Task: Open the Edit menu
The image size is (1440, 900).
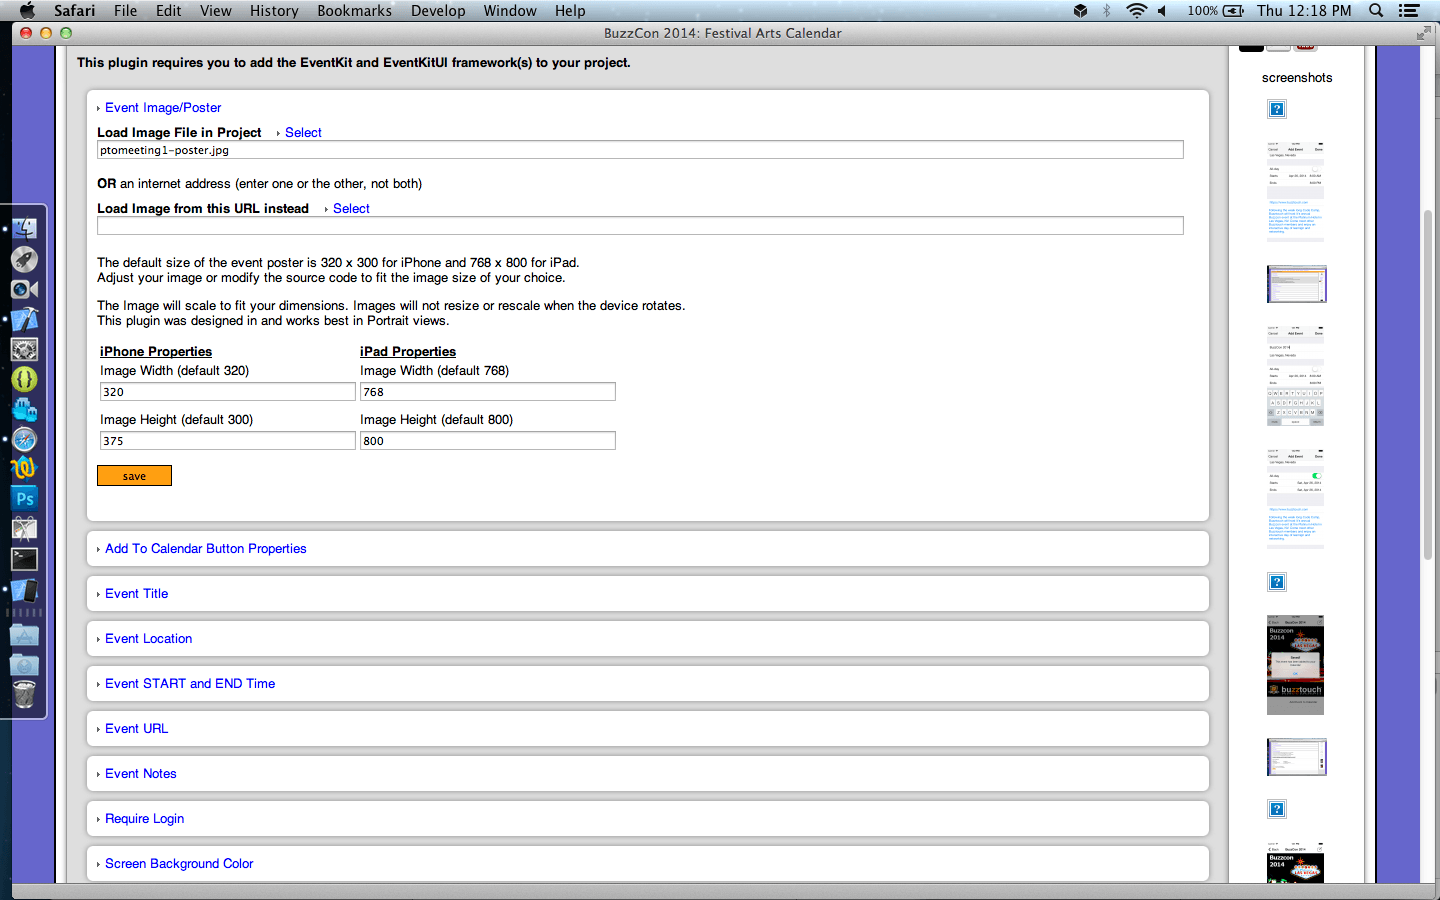Action: coord(168,11)
